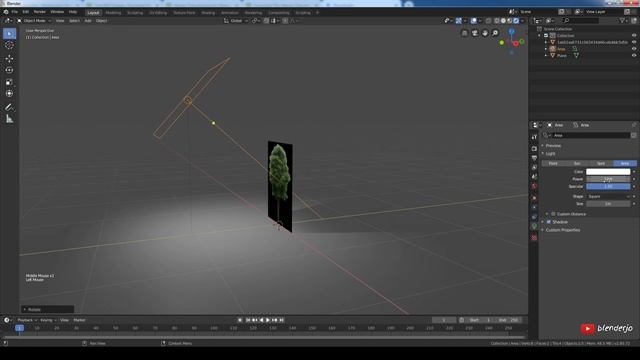Screen dimensions: 640x360
Task: Open the Render menu
Action: click(40, 12)
